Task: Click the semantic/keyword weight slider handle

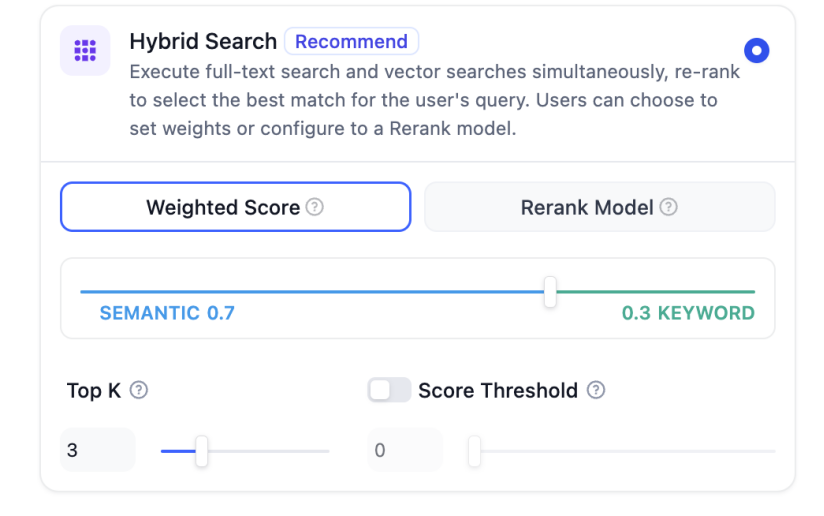Action: coord(550,292)
